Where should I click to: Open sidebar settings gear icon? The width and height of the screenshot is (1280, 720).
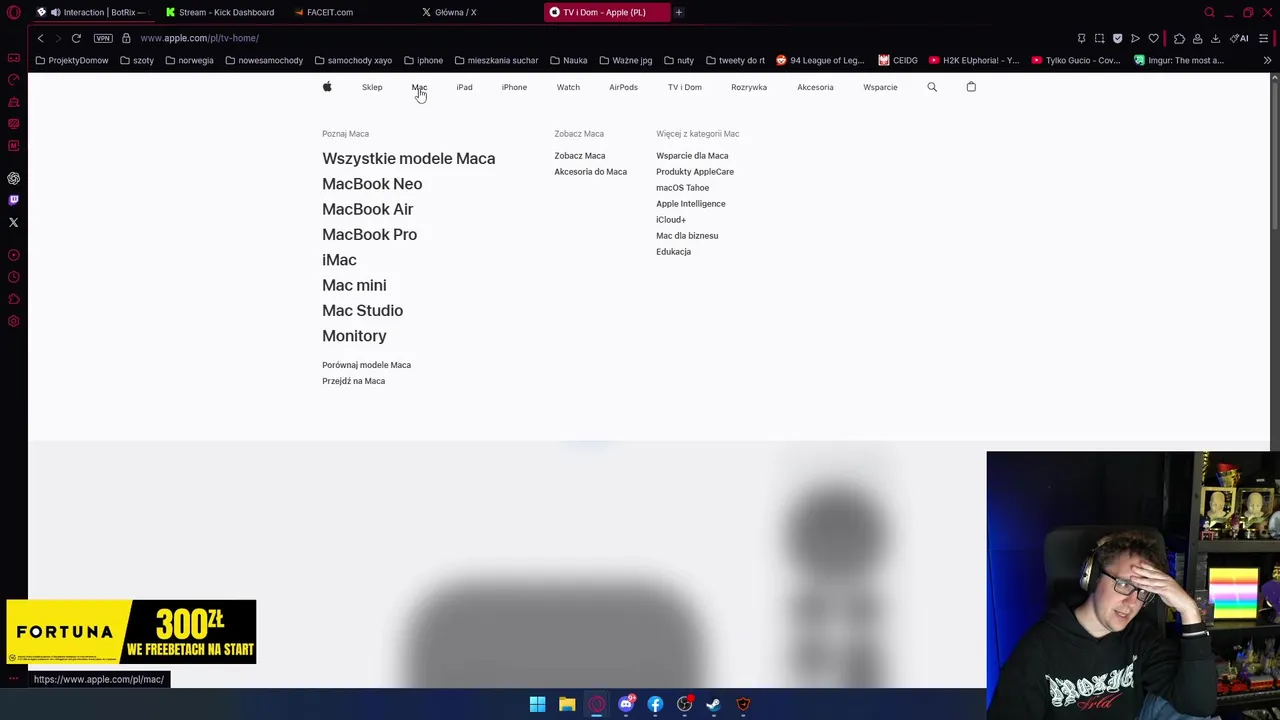point(13,321)
